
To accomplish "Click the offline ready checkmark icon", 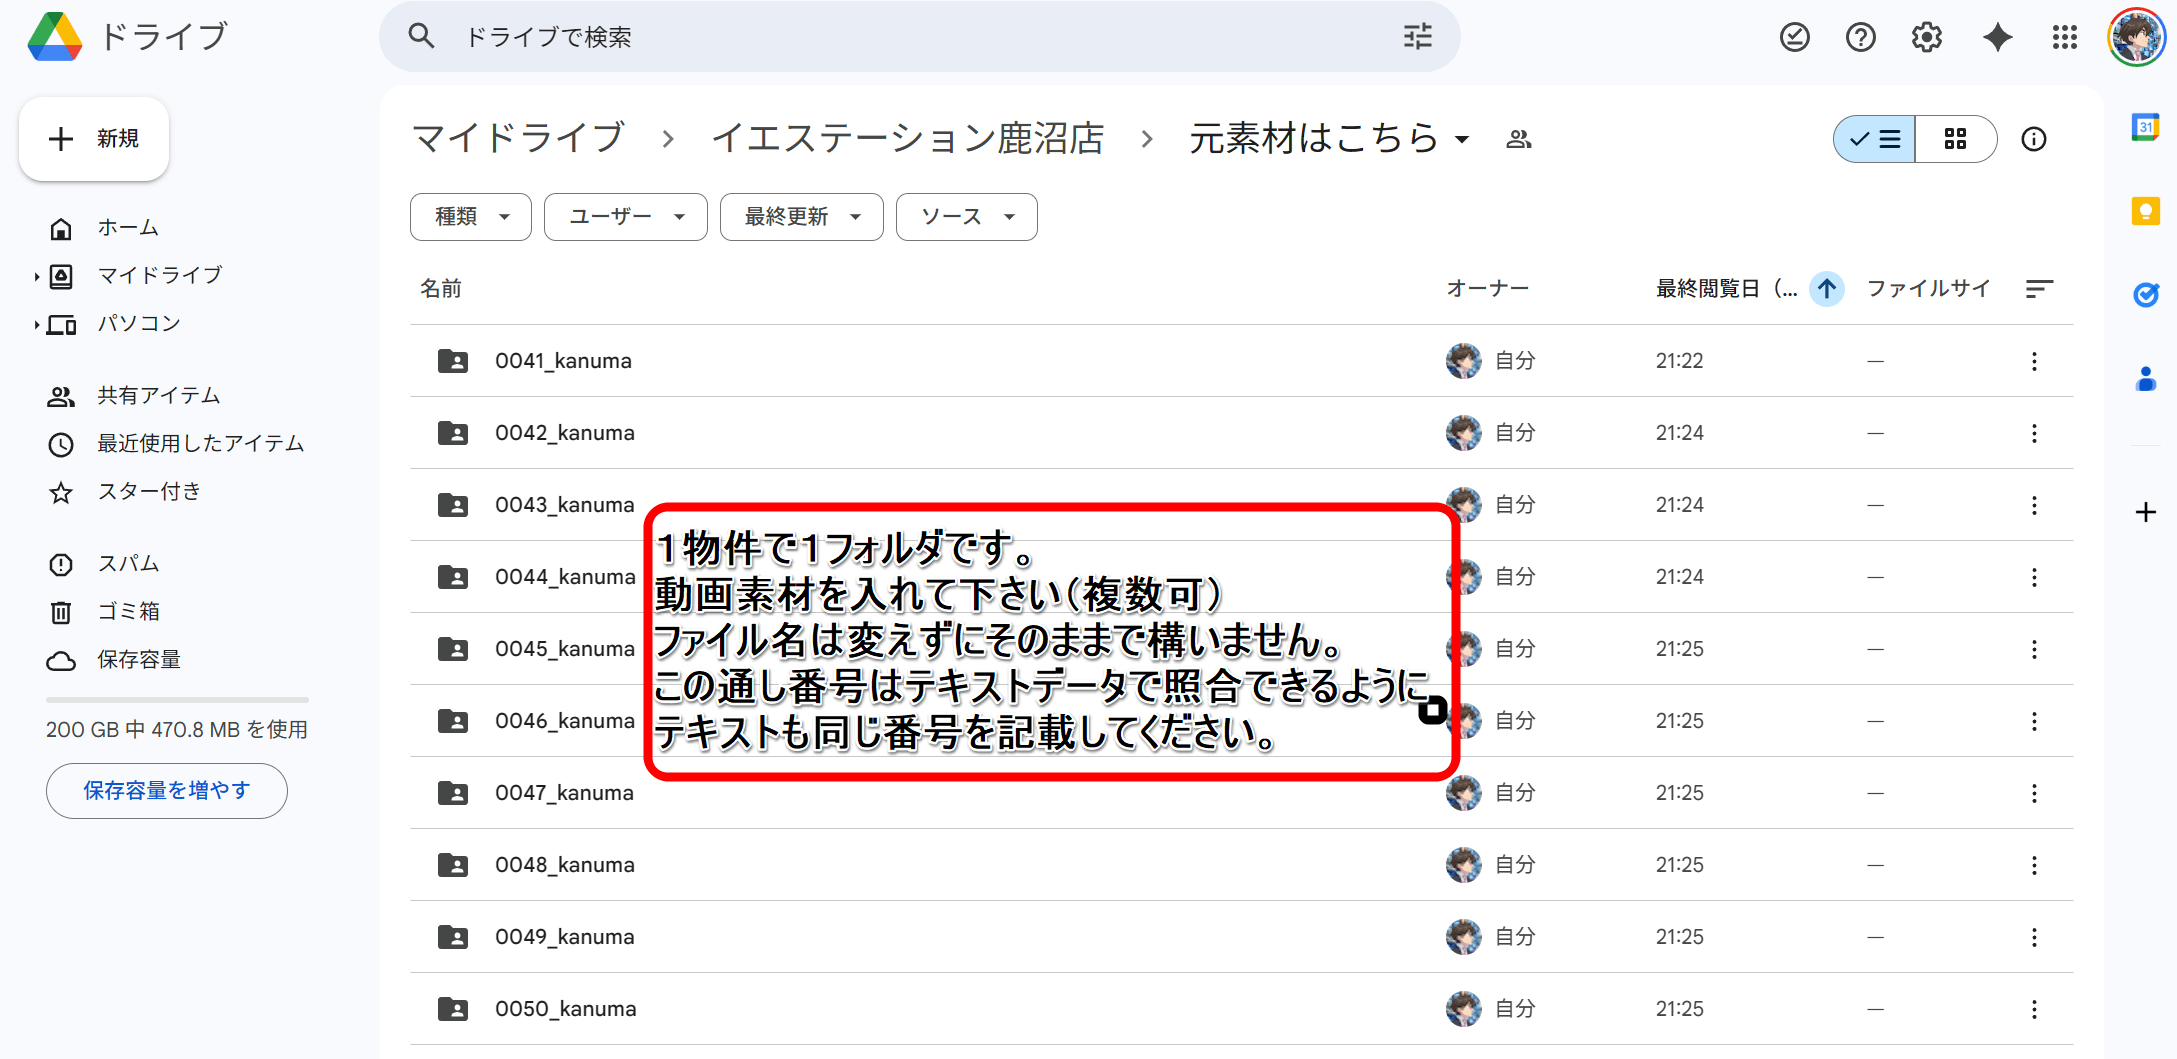I will 1794,38.
